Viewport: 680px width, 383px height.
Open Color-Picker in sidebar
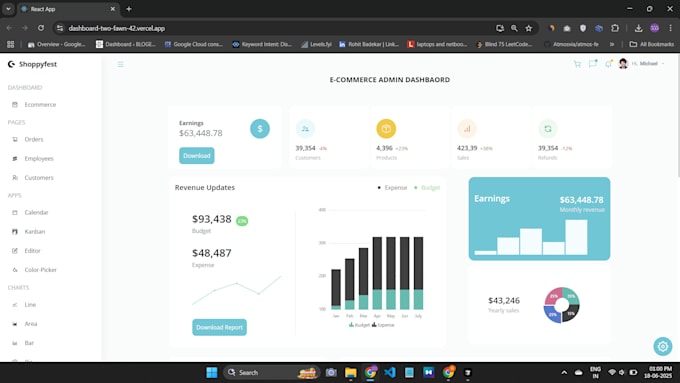pyautogui.click(x=41, y=269)
